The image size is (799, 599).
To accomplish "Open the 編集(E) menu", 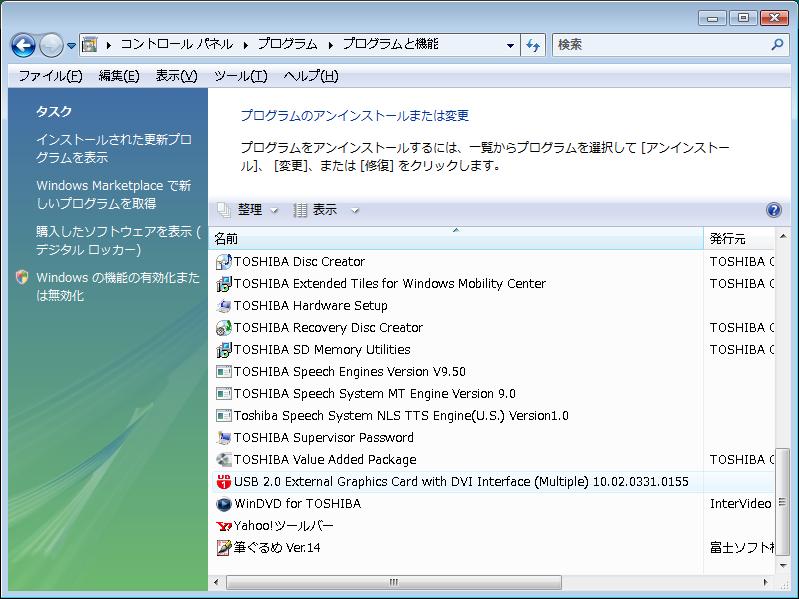I will (119, 76).
